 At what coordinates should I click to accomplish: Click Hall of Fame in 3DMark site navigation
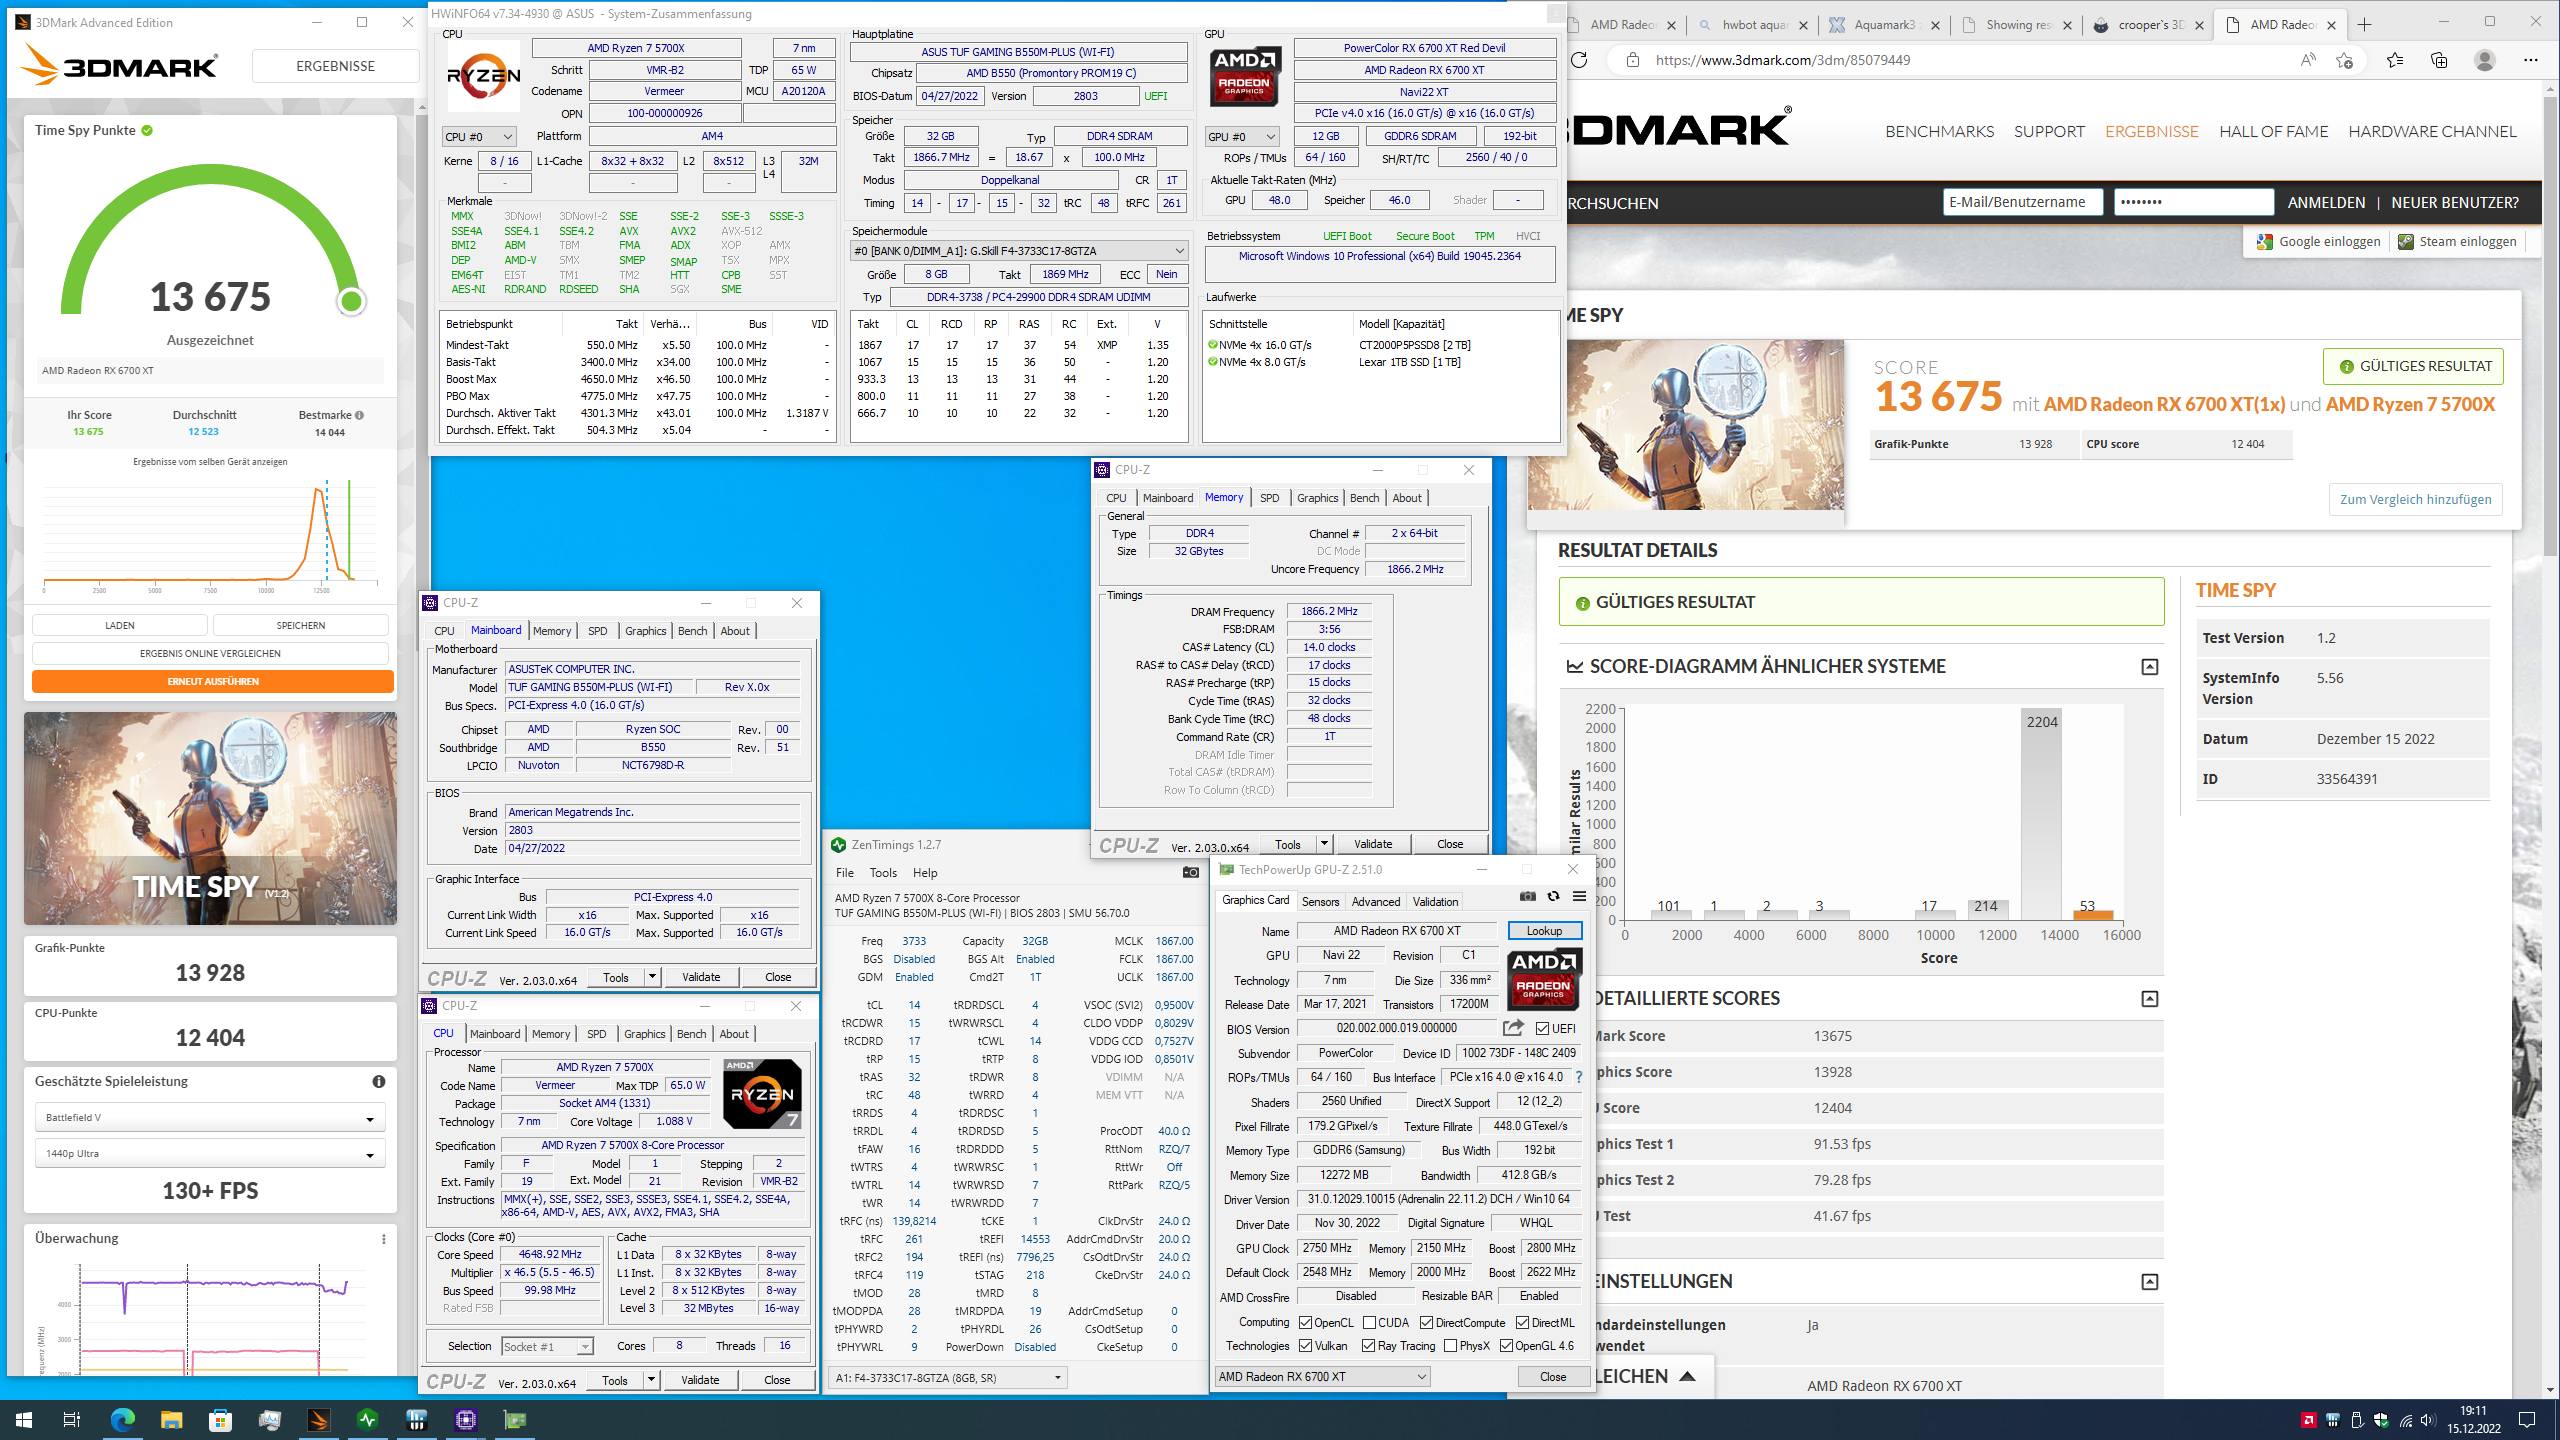click(2274, 131)
